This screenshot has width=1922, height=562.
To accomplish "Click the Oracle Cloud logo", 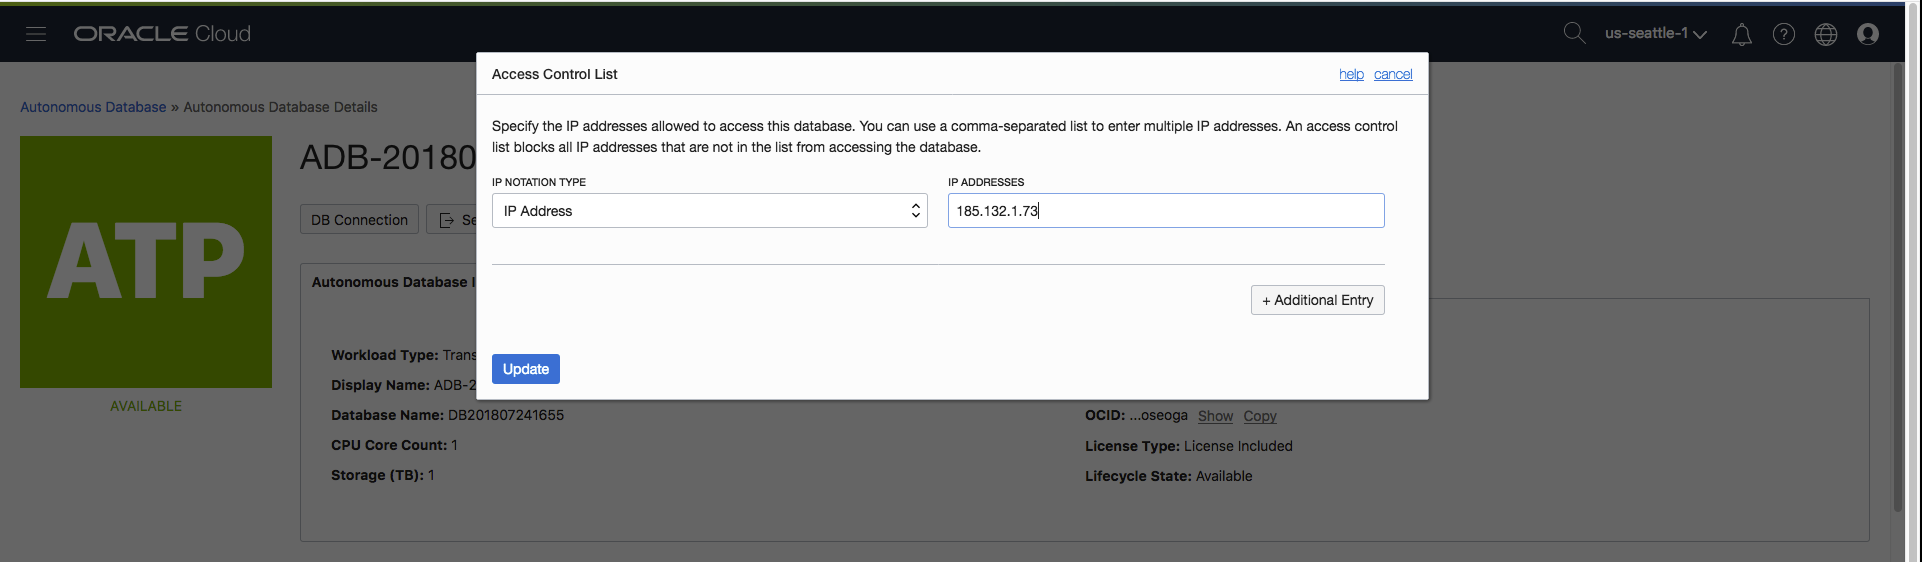I will (x=162, y=34).
